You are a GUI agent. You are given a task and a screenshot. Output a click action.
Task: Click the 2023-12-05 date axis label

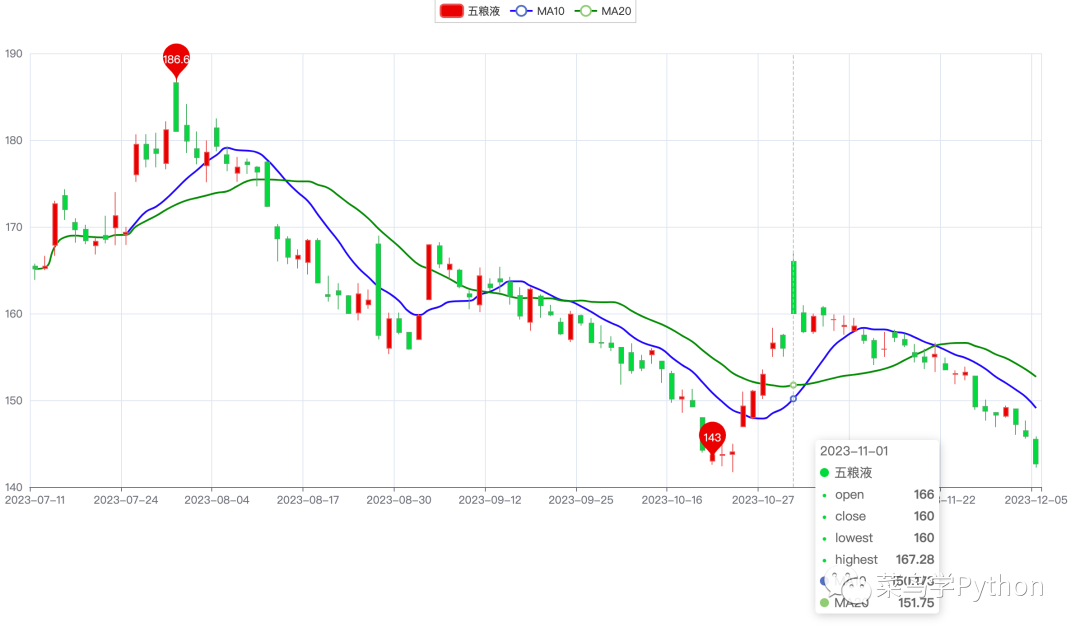pyautogui.click(x=1036, y=500)
